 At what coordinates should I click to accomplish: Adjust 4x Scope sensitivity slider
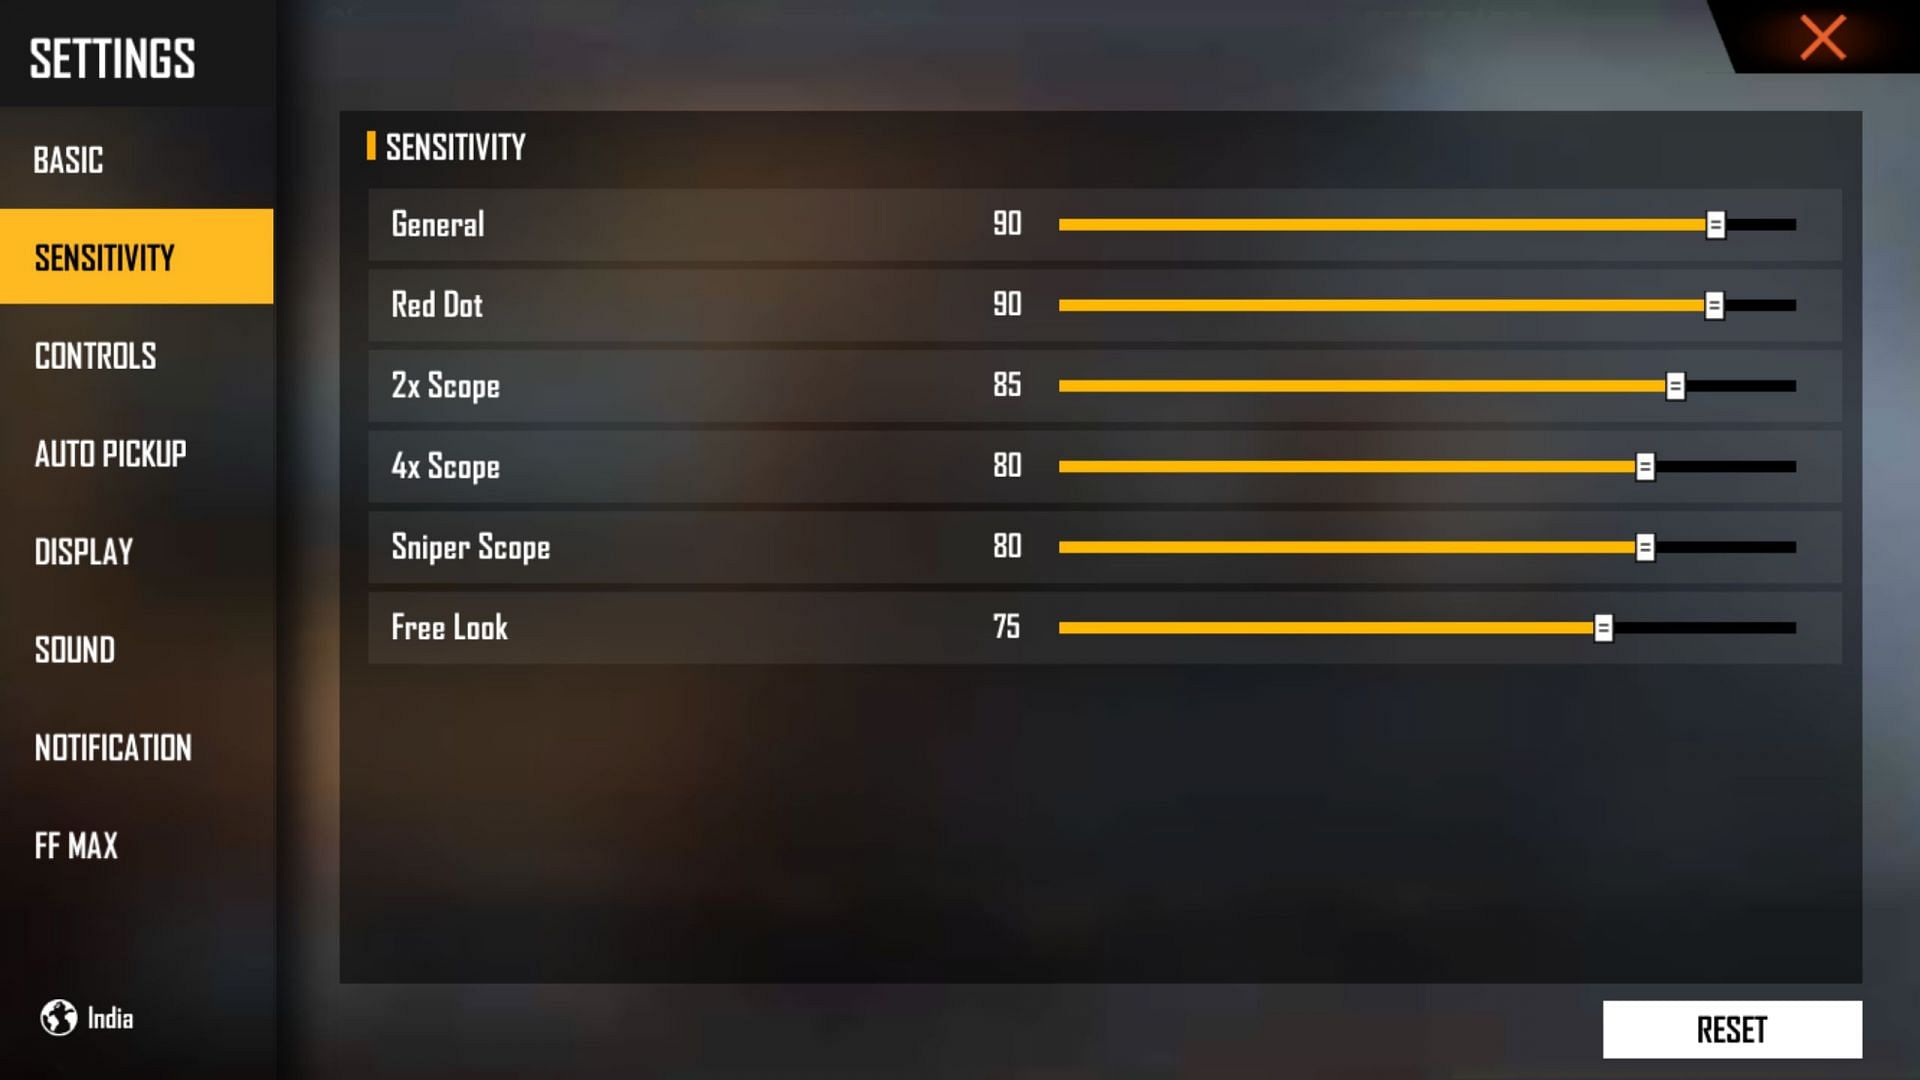click(1647, 465)
